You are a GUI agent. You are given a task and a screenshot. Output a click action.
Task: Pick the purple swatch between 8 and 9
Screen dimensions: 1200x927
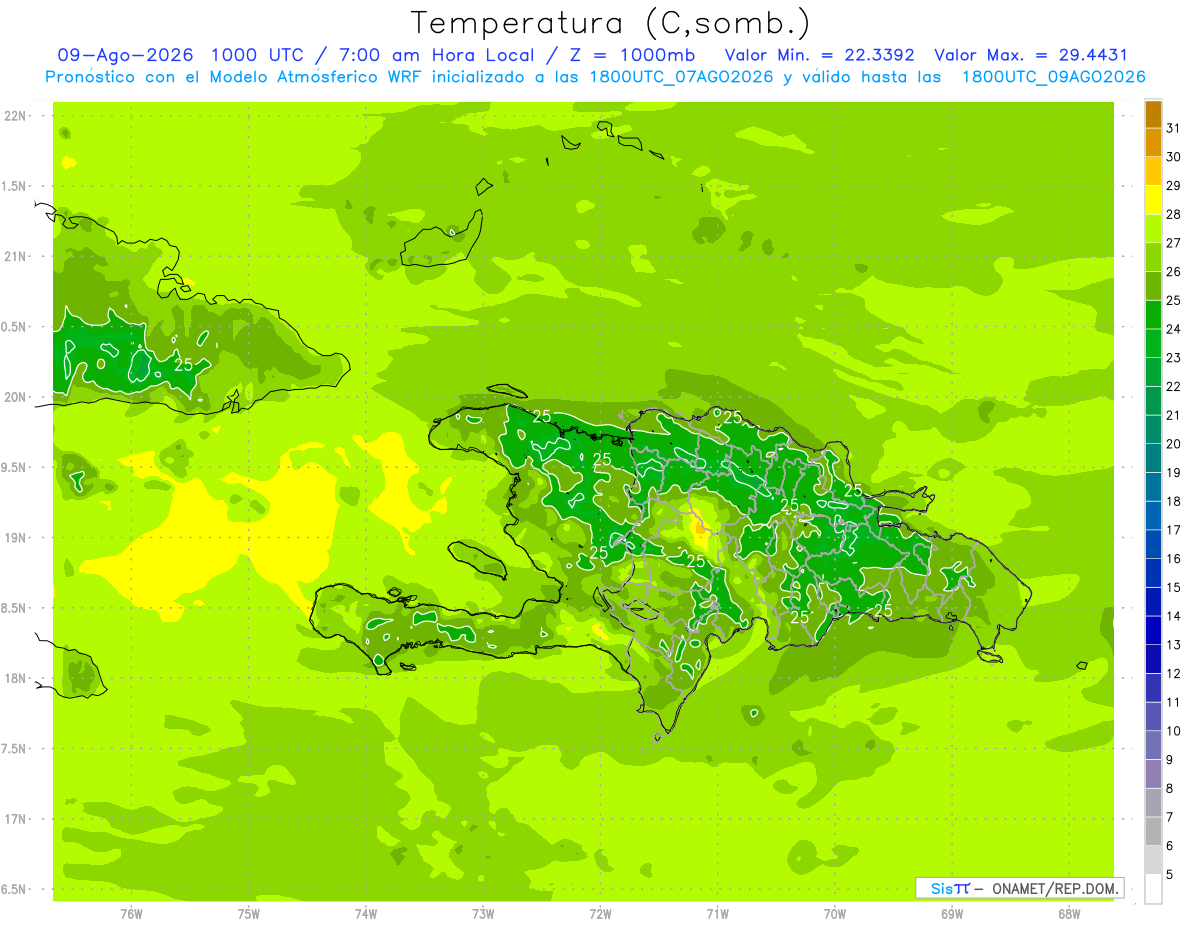point(1153,774)
